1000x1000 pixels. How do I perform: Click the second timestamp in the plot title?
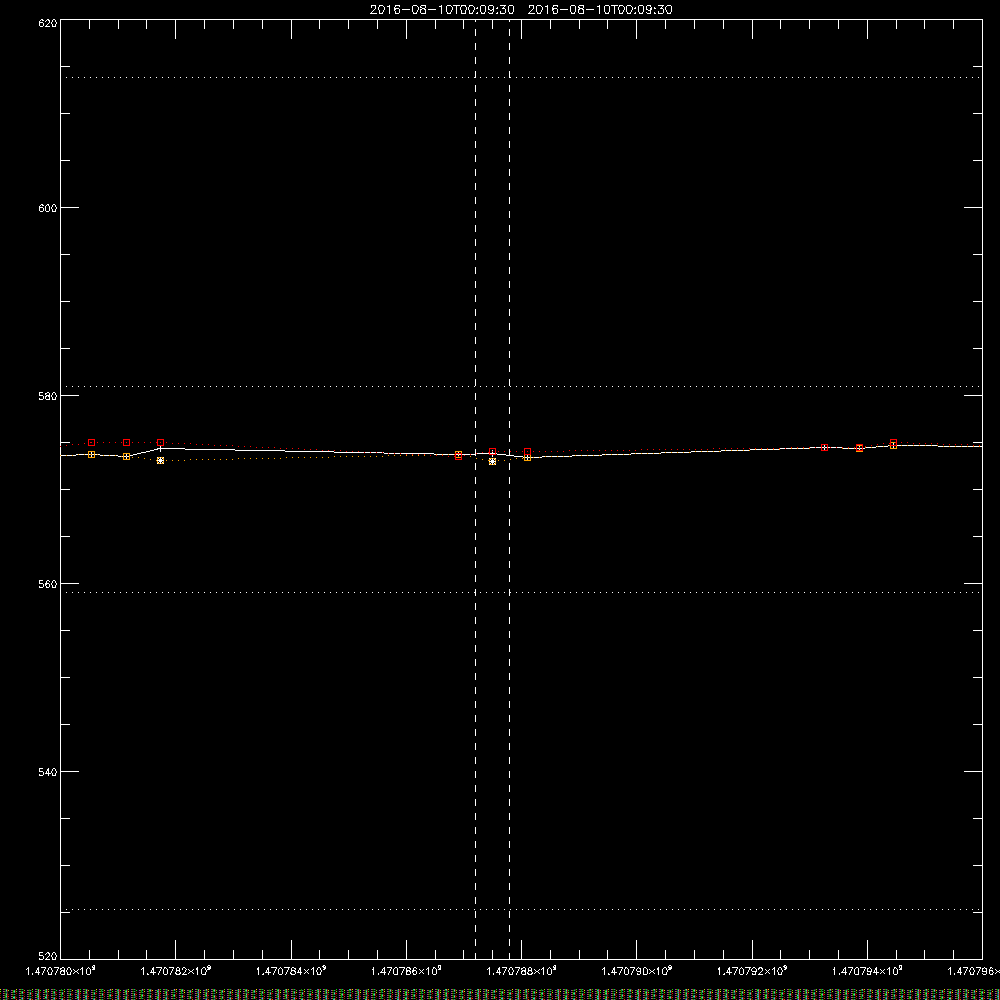pyautogui.click(x=600, y=10)
